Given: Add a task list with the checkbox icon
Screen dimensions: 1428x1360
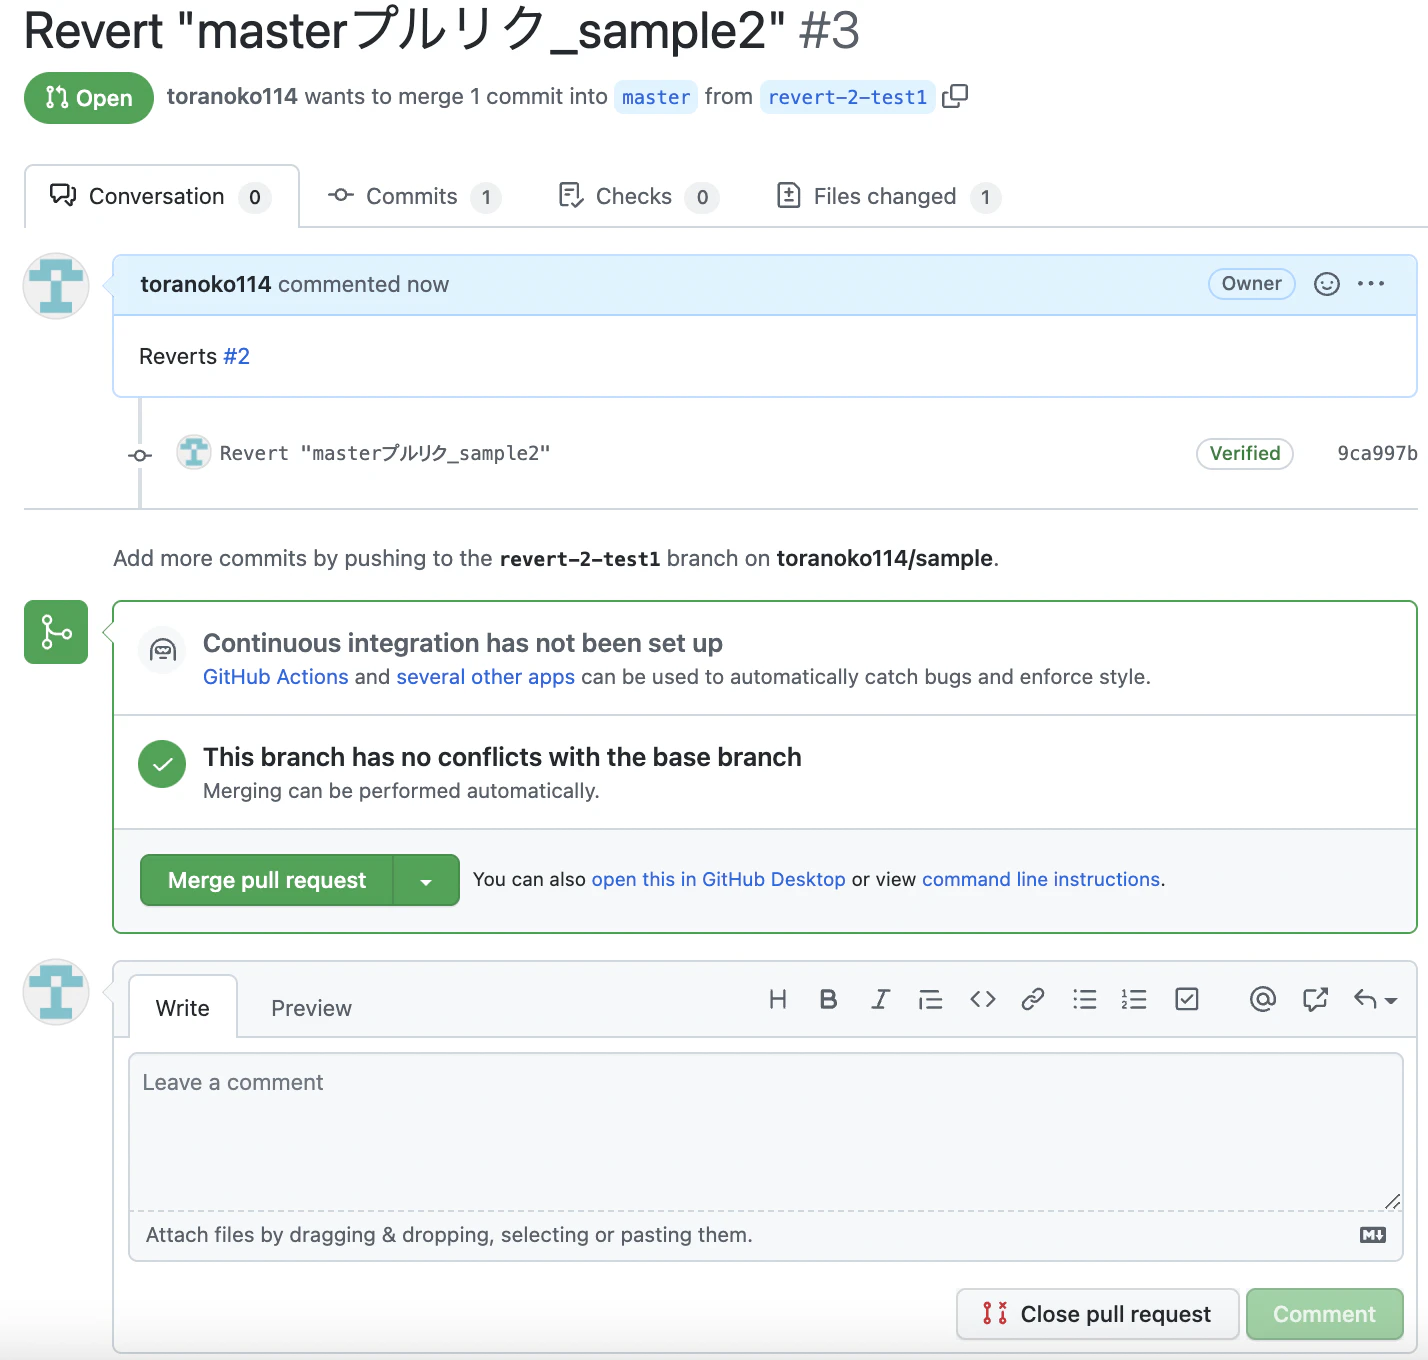Looking at the screenshot, I should (1187, 999).
